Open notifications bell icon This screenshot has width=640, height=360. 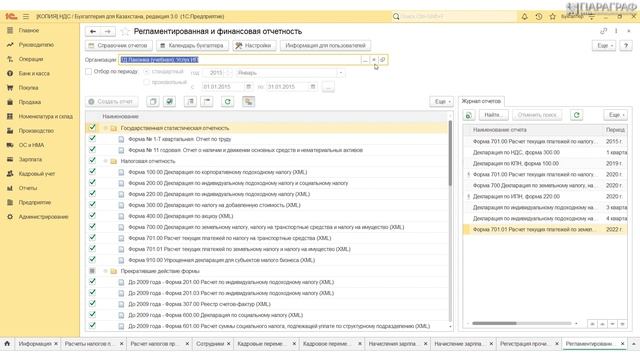tap(524, 16)
